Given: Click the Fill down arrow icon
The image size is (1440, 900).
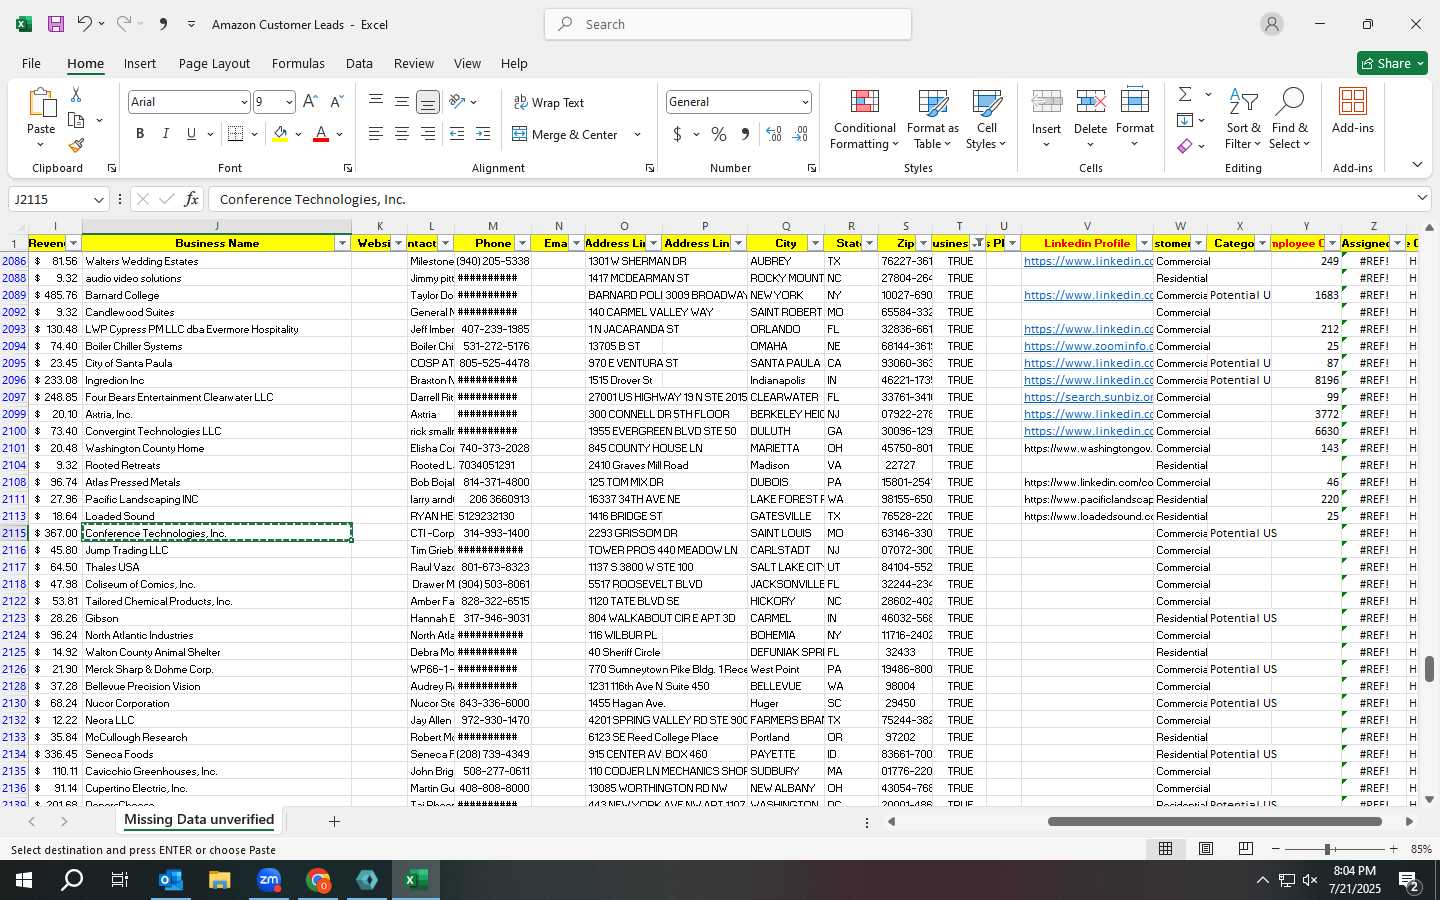Looking at the screenshot, I should tap(1185, 120).
